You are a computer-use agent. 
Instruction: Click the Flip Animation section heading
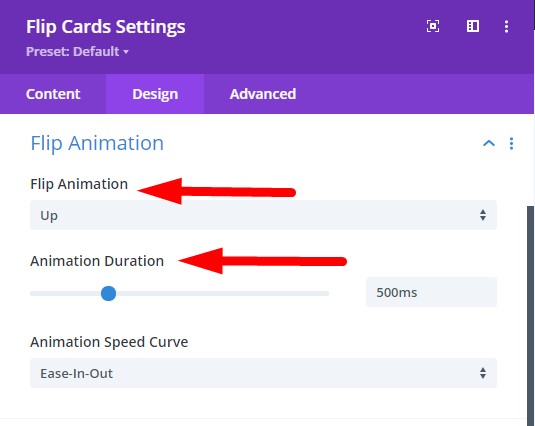[97, 143]
